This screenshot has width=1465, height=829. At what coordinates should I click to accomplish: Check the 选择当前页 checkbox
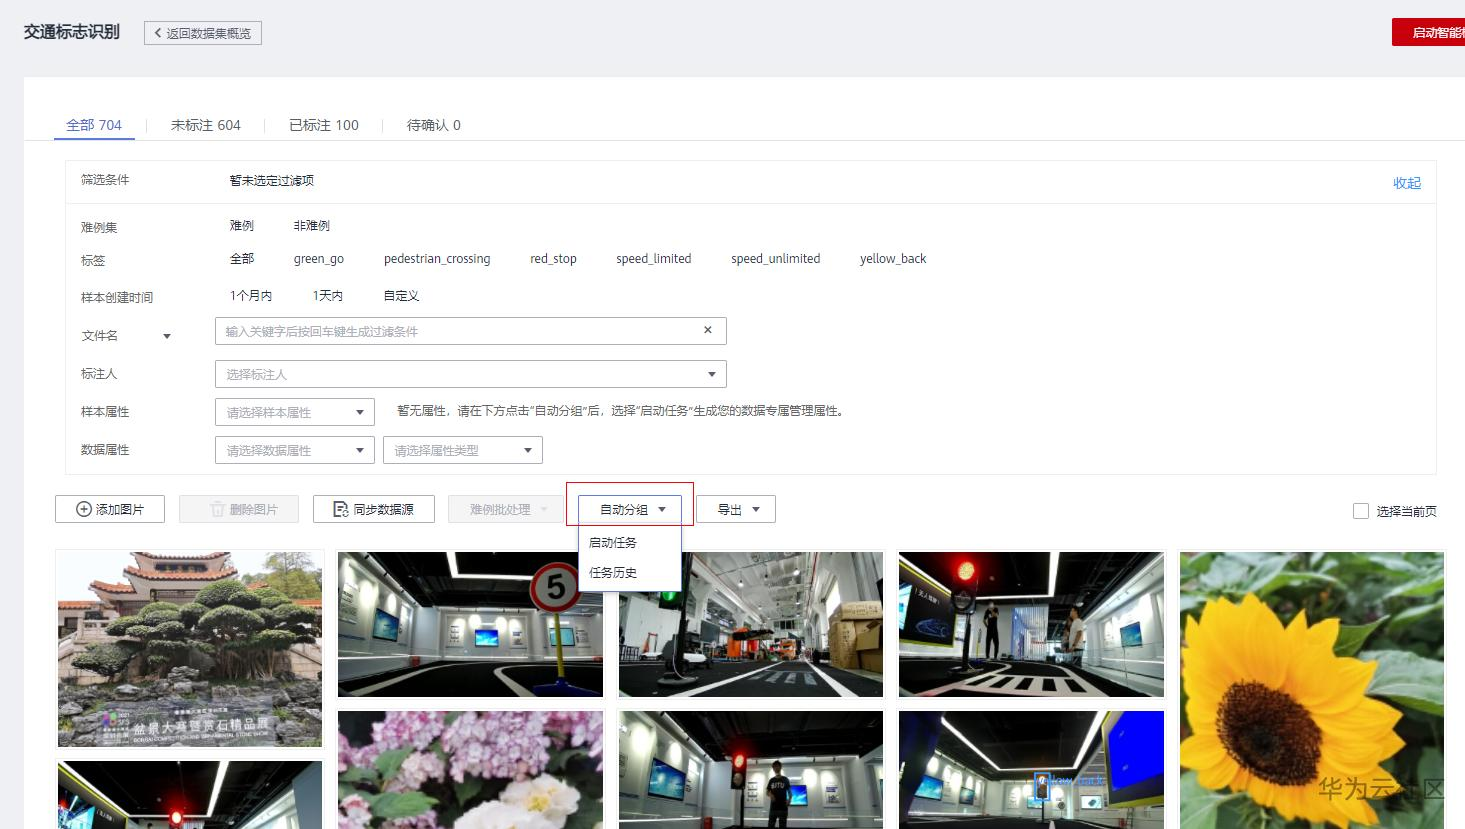click(1361, 510)
